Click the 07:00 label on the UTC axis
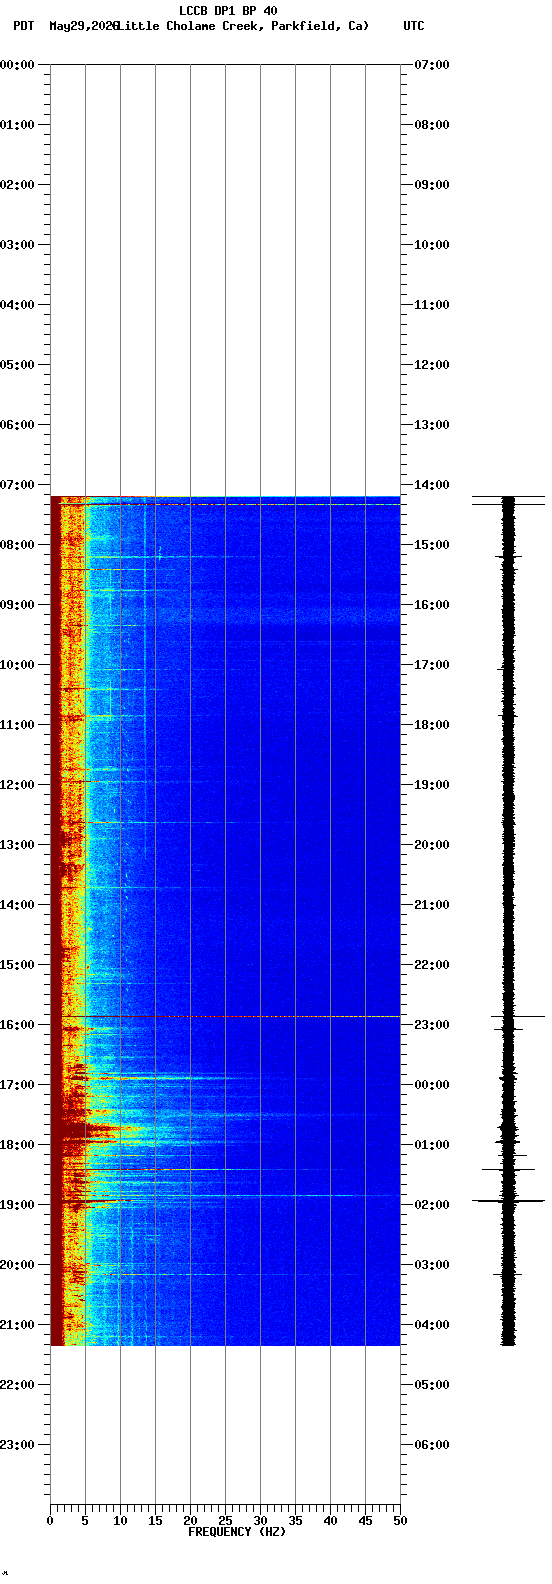 432,65
